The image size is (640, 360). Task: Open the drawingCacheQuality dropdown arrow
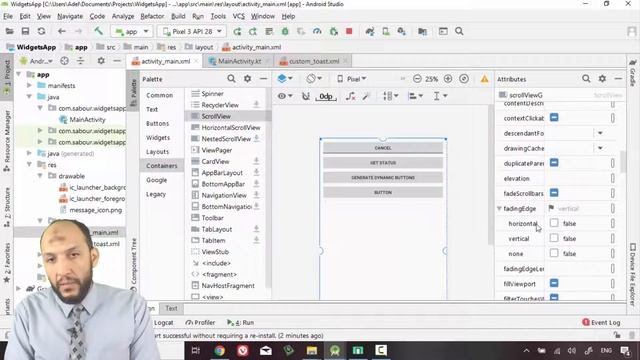tap(600, 148)
